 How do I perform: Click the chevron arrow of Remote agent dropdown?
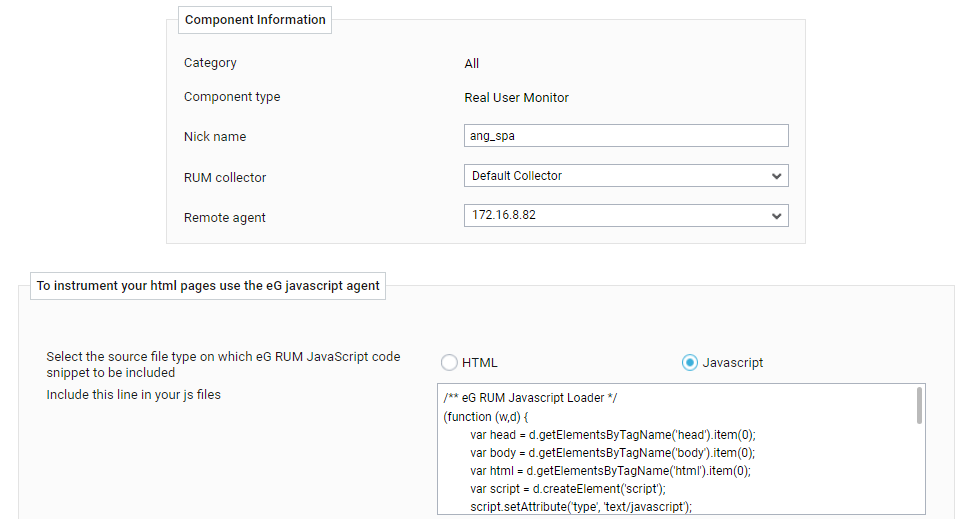pyautogui.click(x=776, y=216)
